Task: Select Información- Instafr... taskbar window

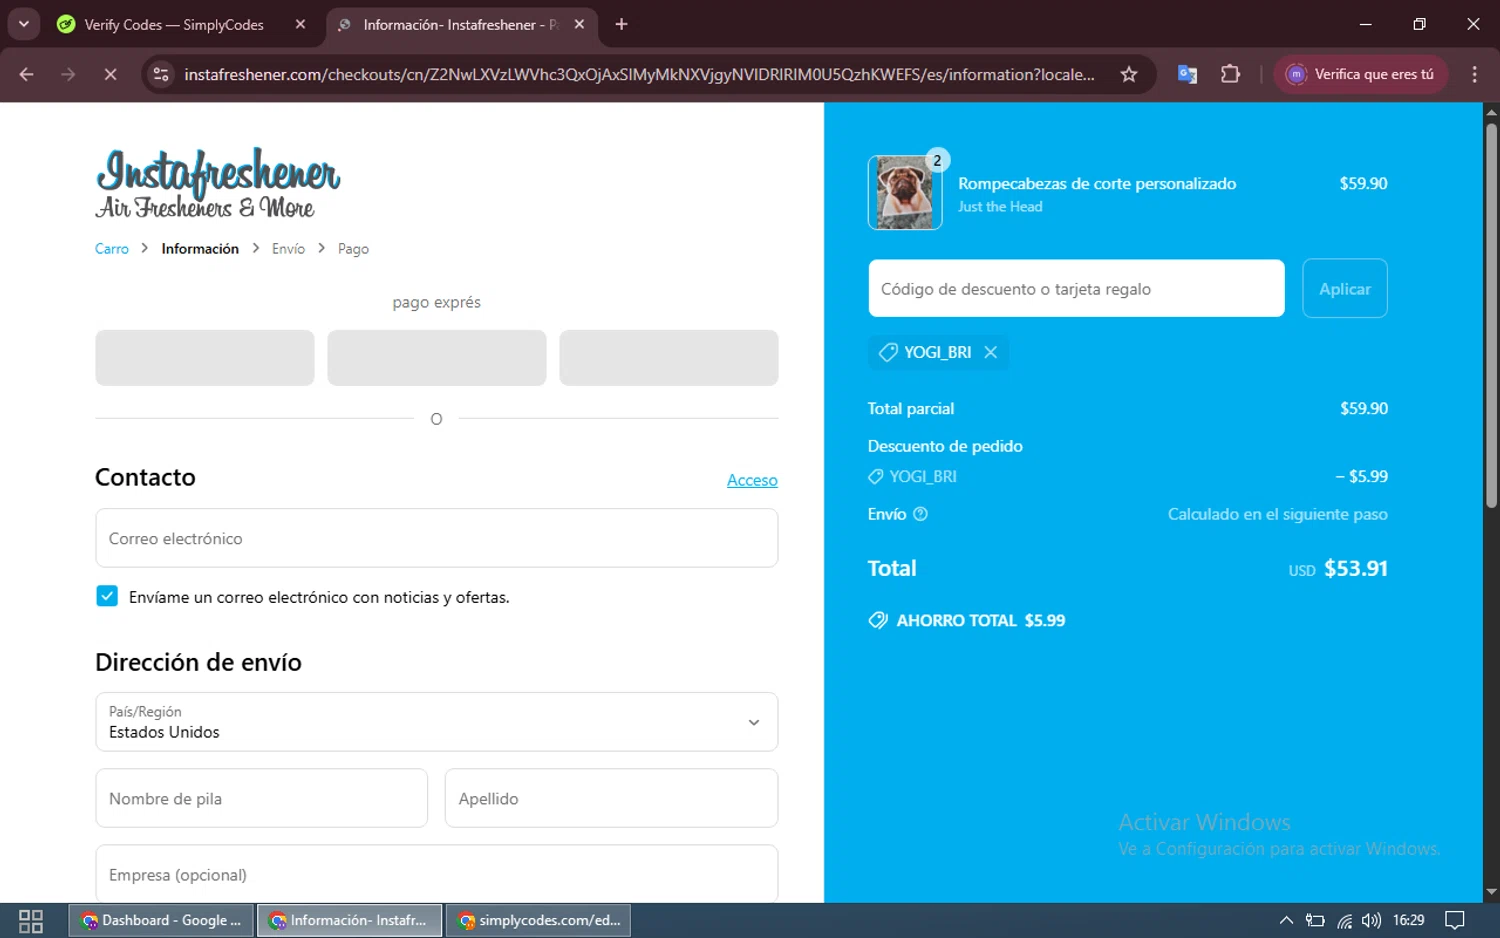Action: [349, 920]
